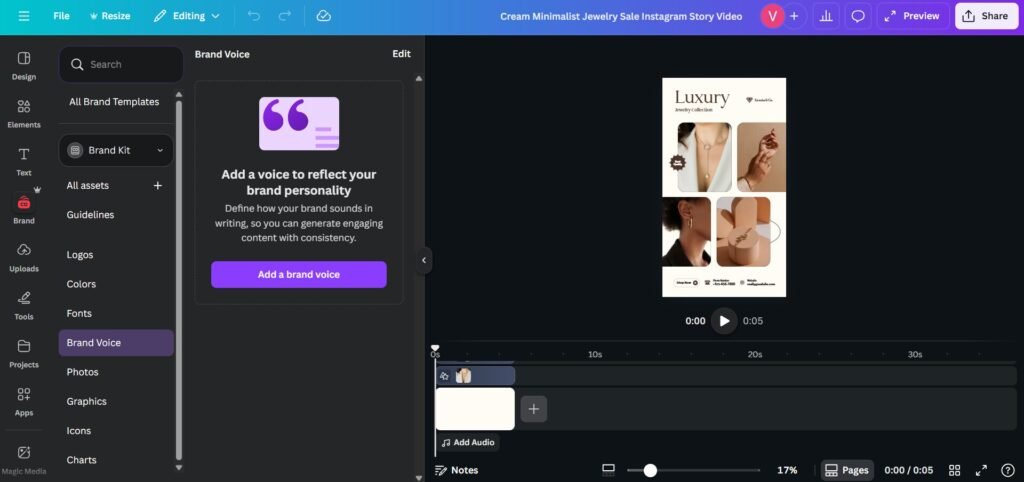1024x482 pixels.
Task: Open the Editing mode dropdown
Action: (187, 16)
